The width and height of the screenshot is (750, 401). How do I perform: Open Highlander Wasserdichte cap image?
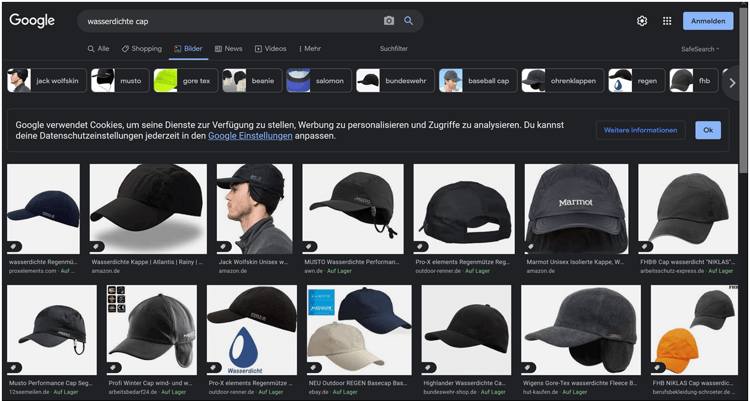(x=466, y=330)
